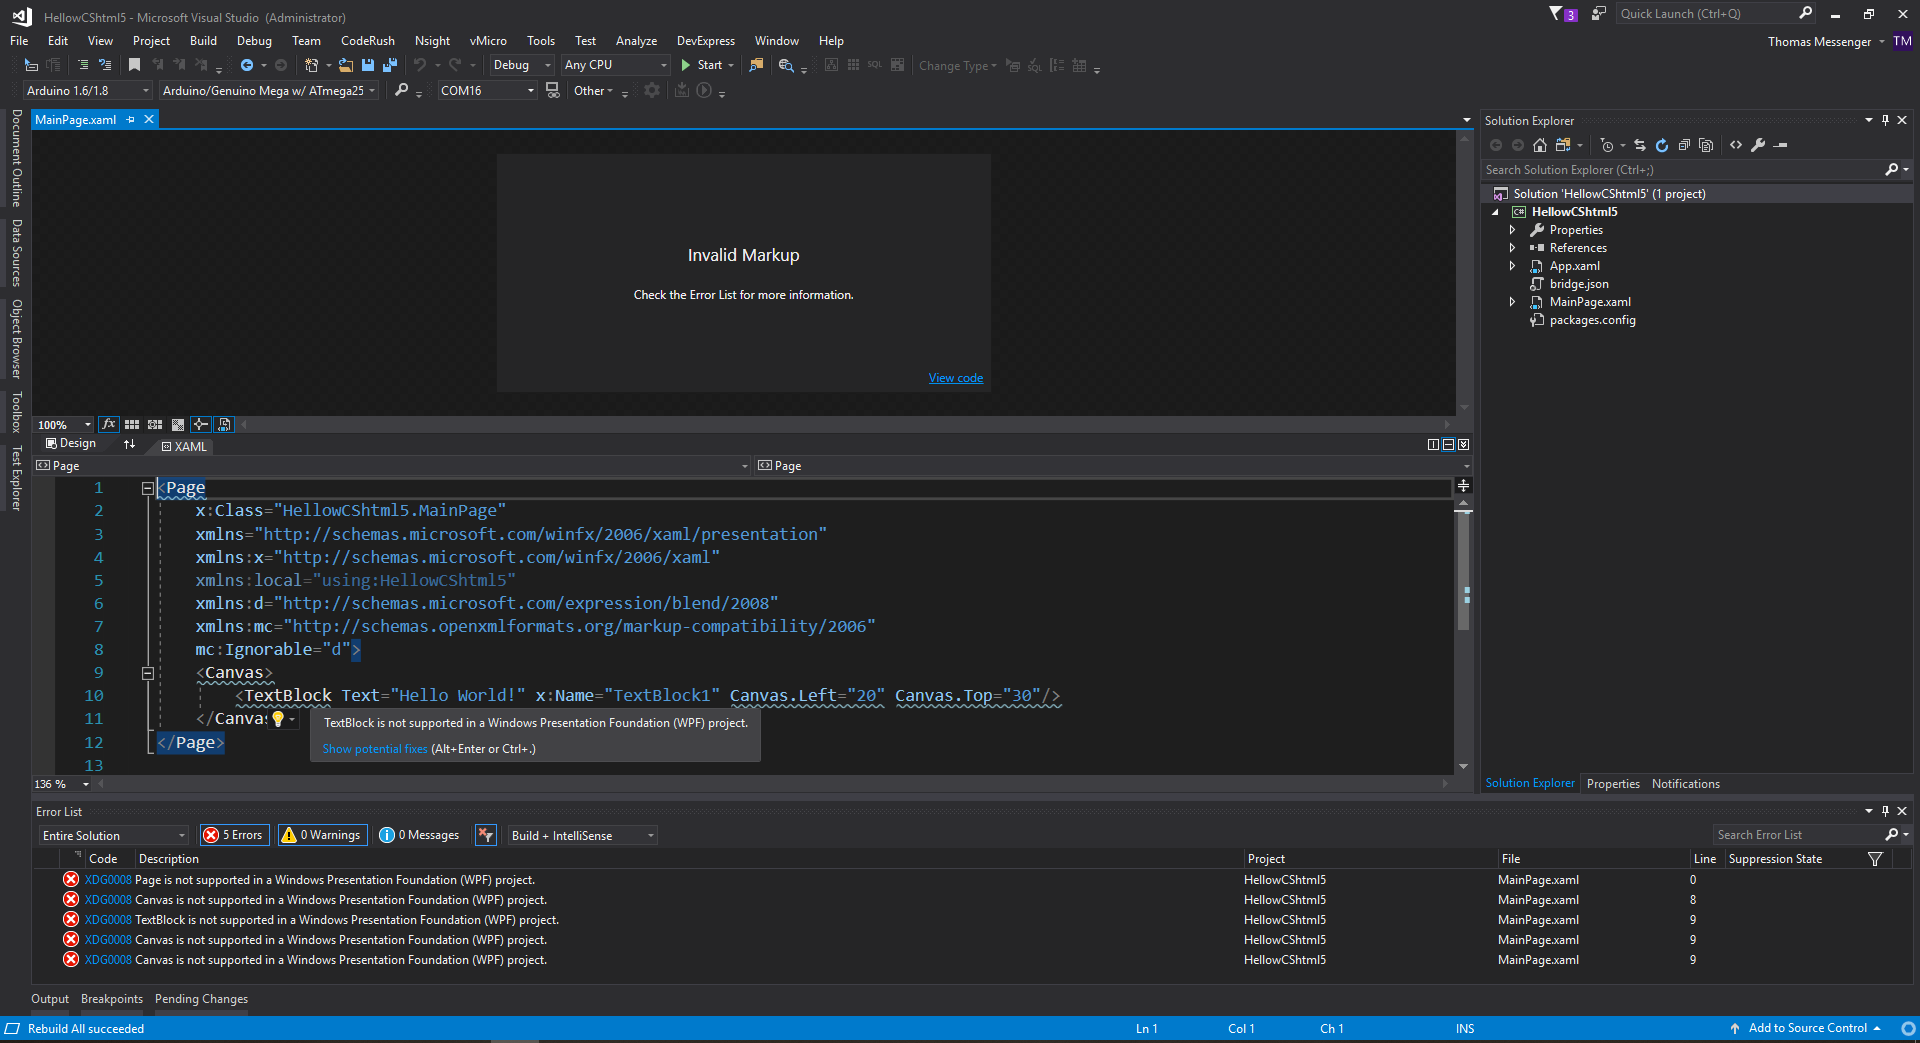Click the Open File folder icon
The width and height of the screenshot is (1920, 1043).
point(346,65)
